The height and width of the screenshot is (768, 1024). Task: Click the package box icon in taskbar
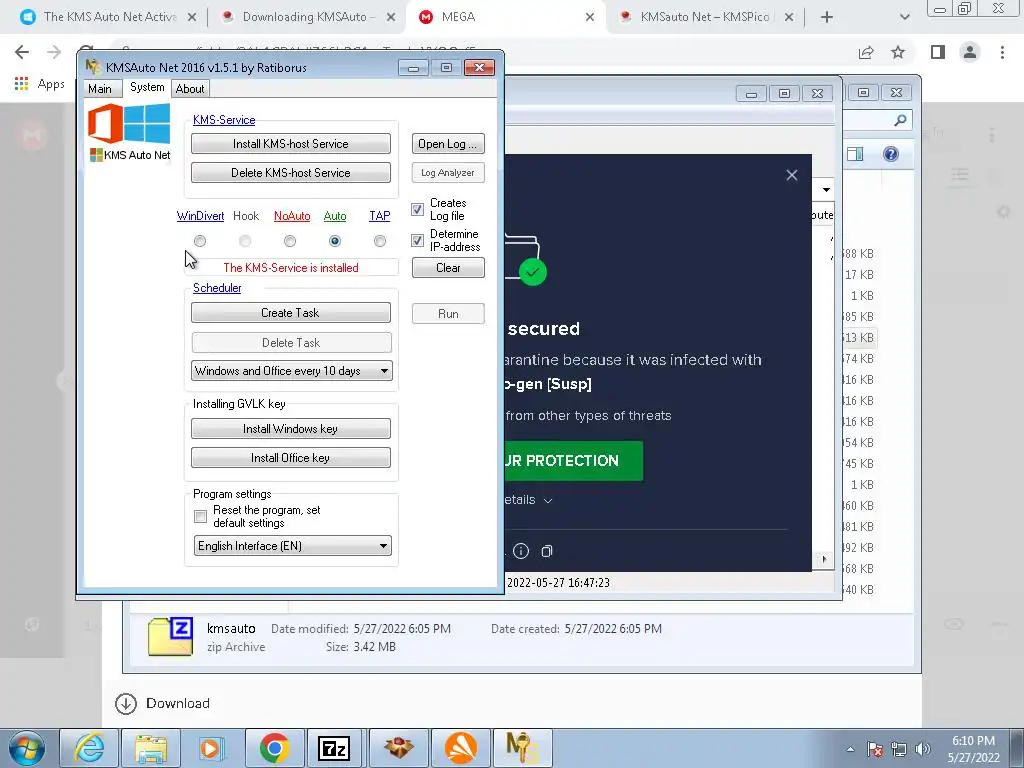[398, 748]
